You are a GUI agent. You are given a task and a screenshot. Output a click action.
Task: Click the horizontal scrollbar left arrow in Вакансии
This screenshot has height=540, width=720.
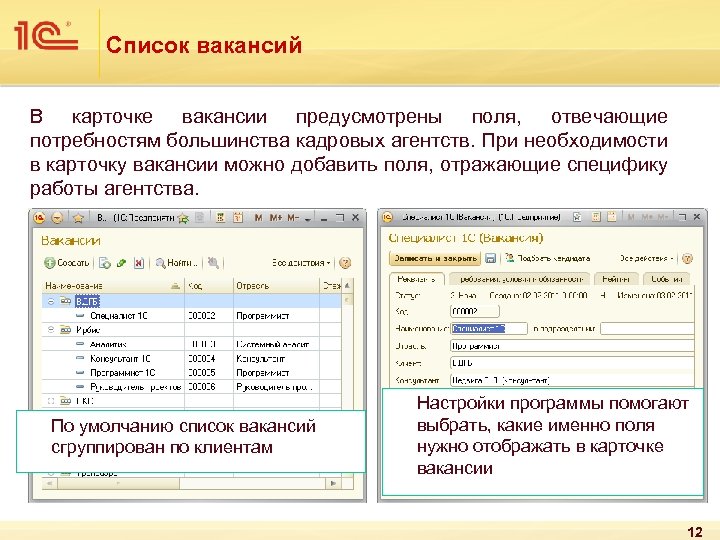(x=49, y=483)
